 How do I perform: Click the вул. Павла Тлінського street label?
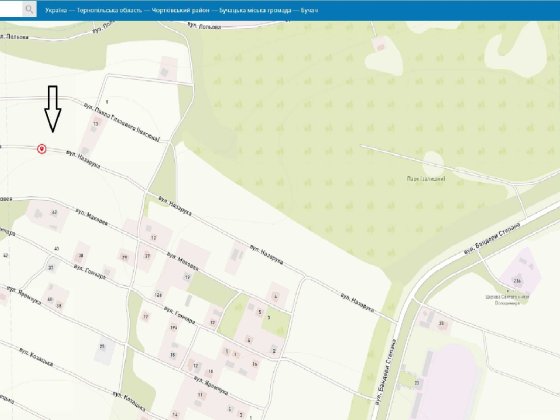point(121,122)
